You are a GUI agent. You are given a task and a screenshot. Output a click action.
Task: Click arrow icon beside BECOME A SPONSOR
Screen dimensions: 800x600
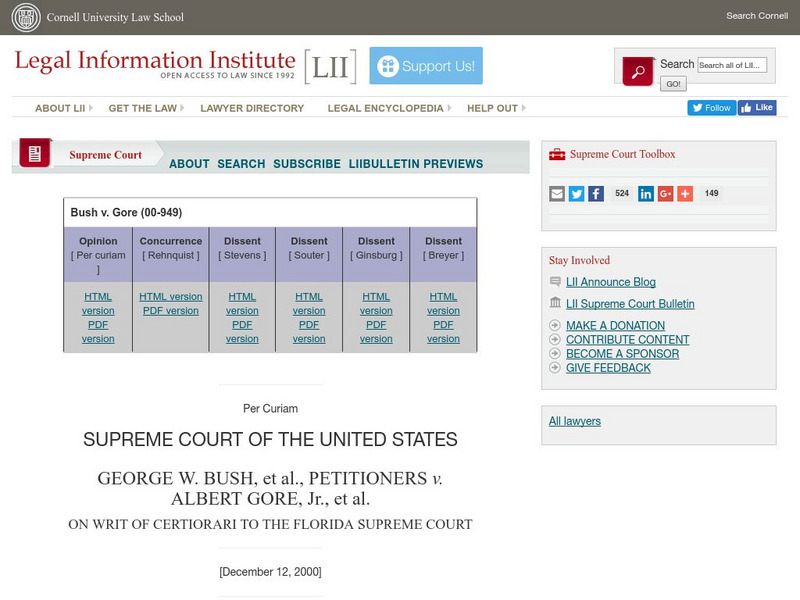click(x=555, y=354)
